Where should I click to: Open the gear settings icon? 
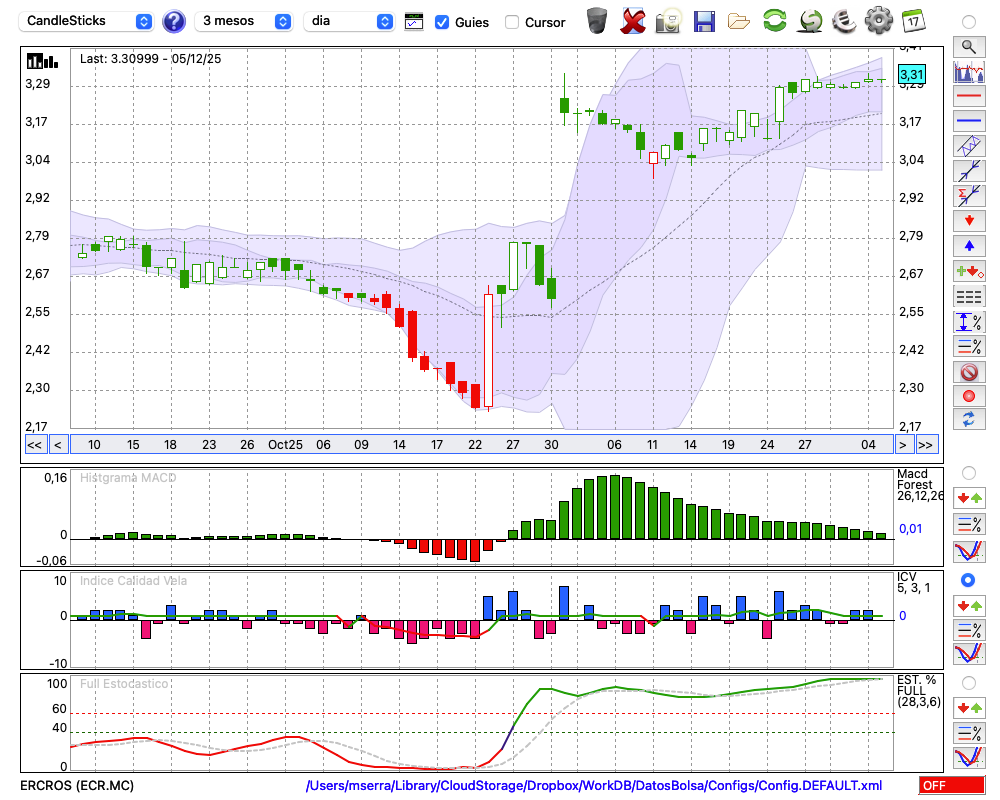click(x=878, y=21)
